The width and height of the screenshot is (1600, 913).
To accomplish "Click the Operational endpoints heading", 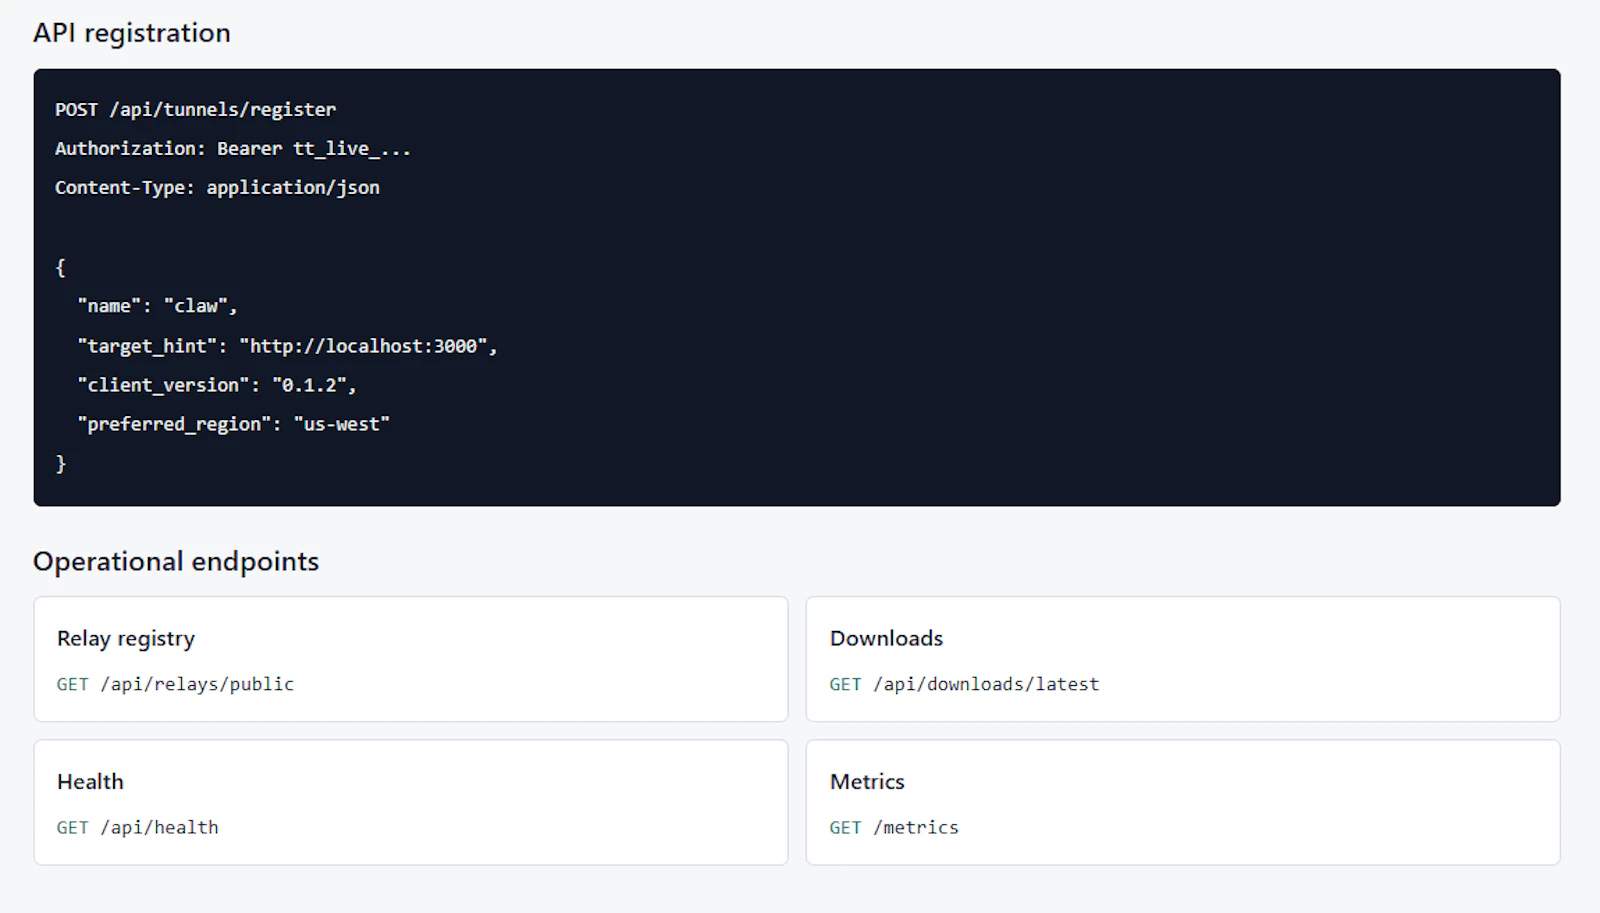I will click(x=176, y=561).
